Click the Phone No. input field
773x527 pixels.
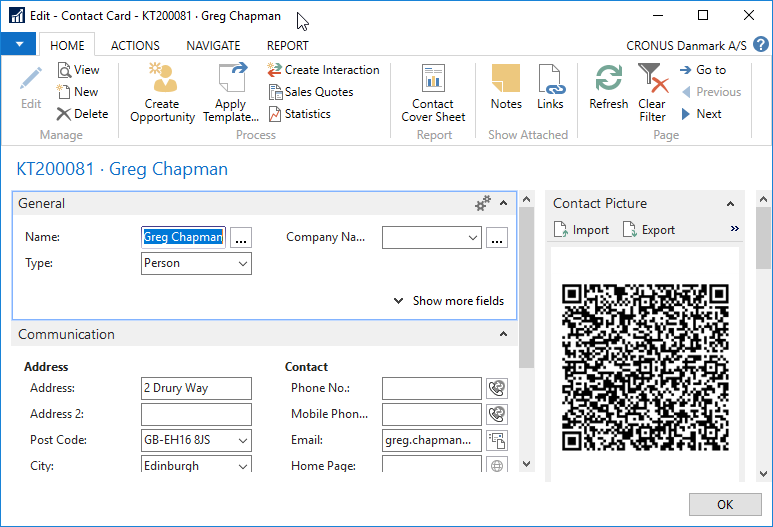click(x=432, y=388)
